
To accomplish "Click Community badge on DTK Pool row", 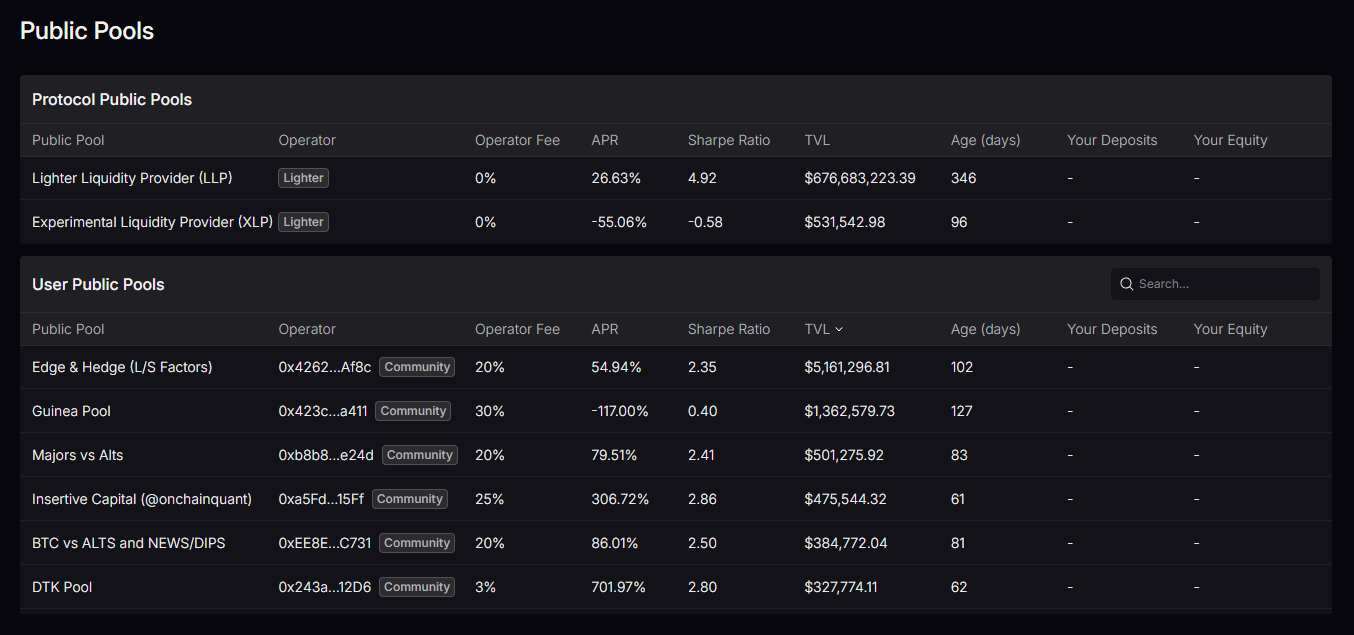I will click(x=417, y=587).
